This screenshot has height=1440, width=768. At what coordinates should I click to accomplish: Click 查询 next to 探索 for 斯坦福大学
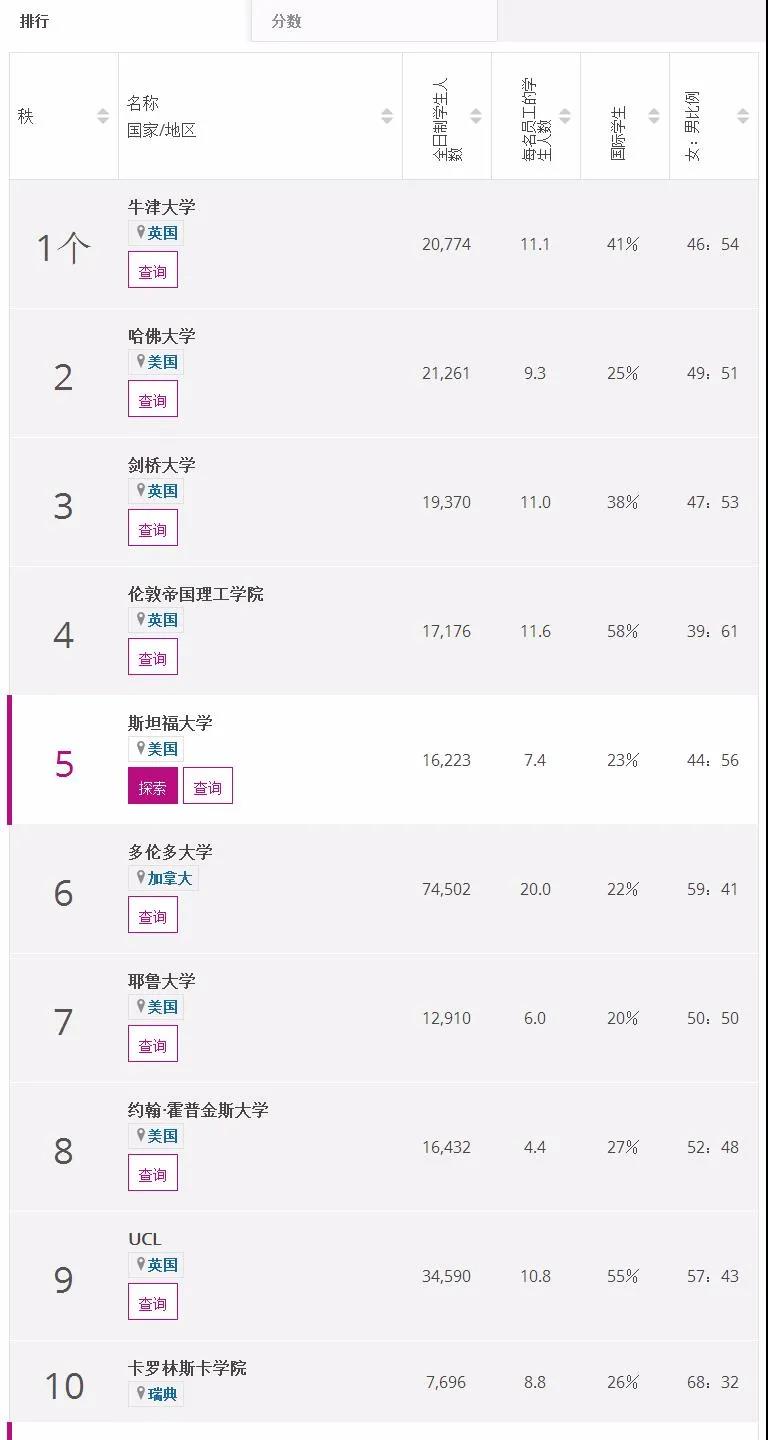click(x=208, y=787)
